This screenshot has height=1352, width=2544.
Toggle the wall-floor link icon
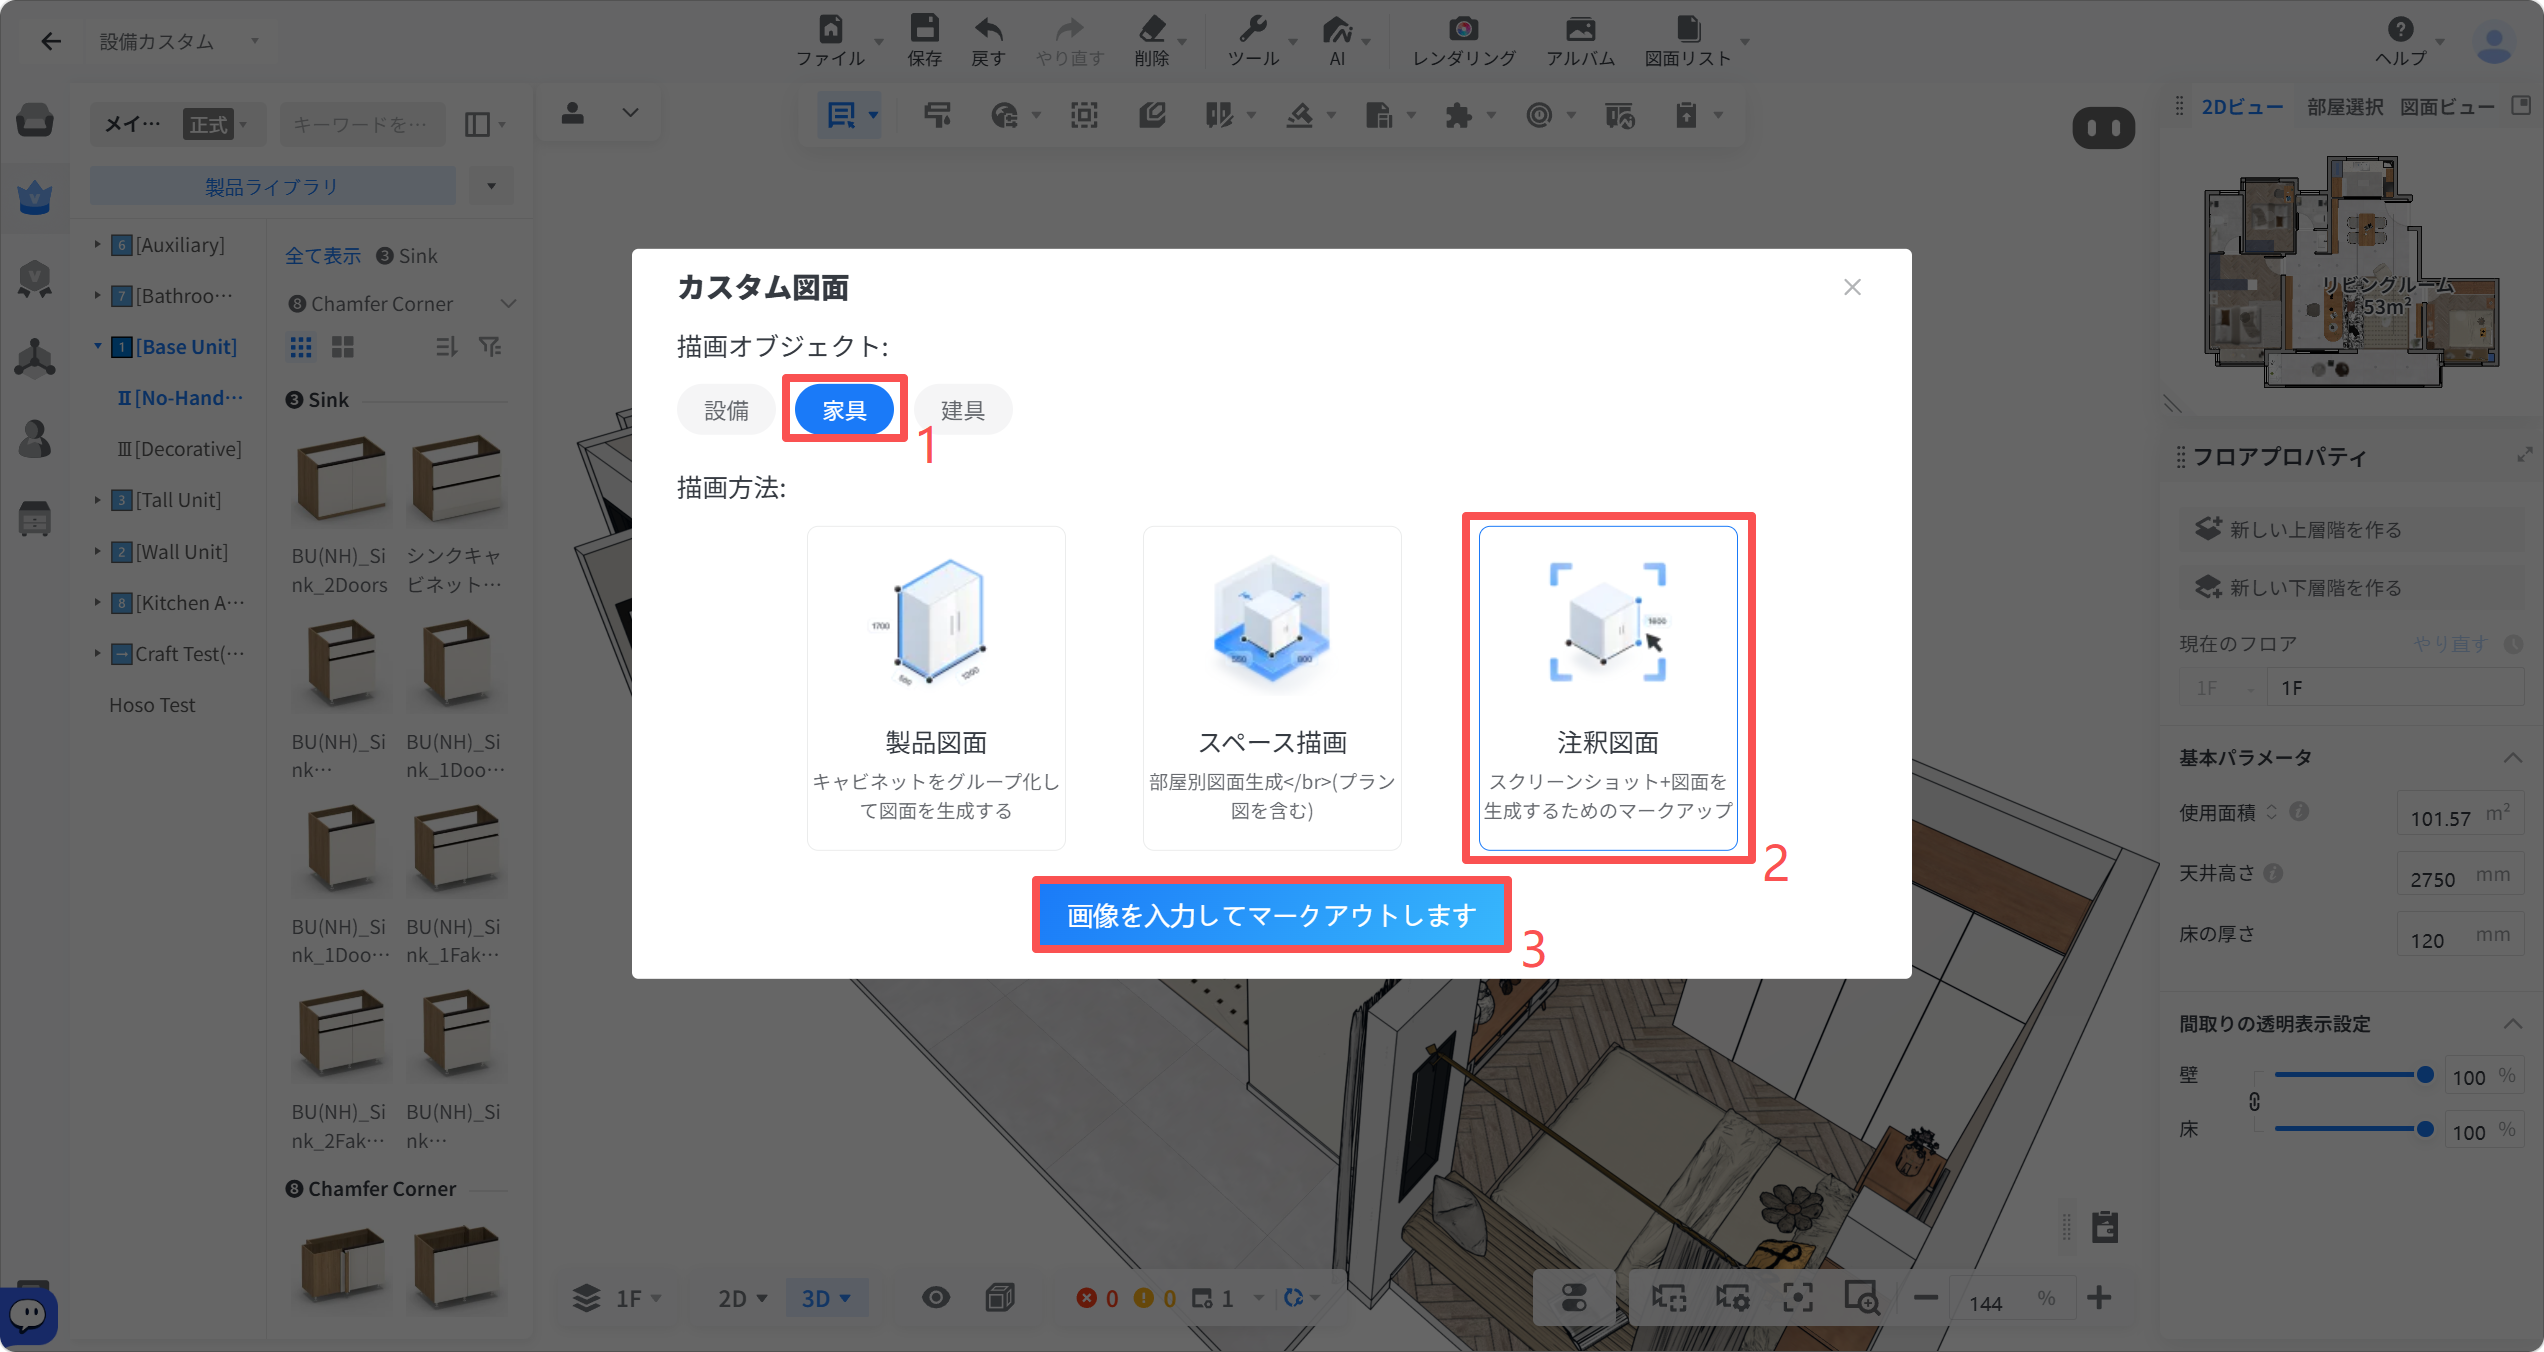coord(2254,1102)
